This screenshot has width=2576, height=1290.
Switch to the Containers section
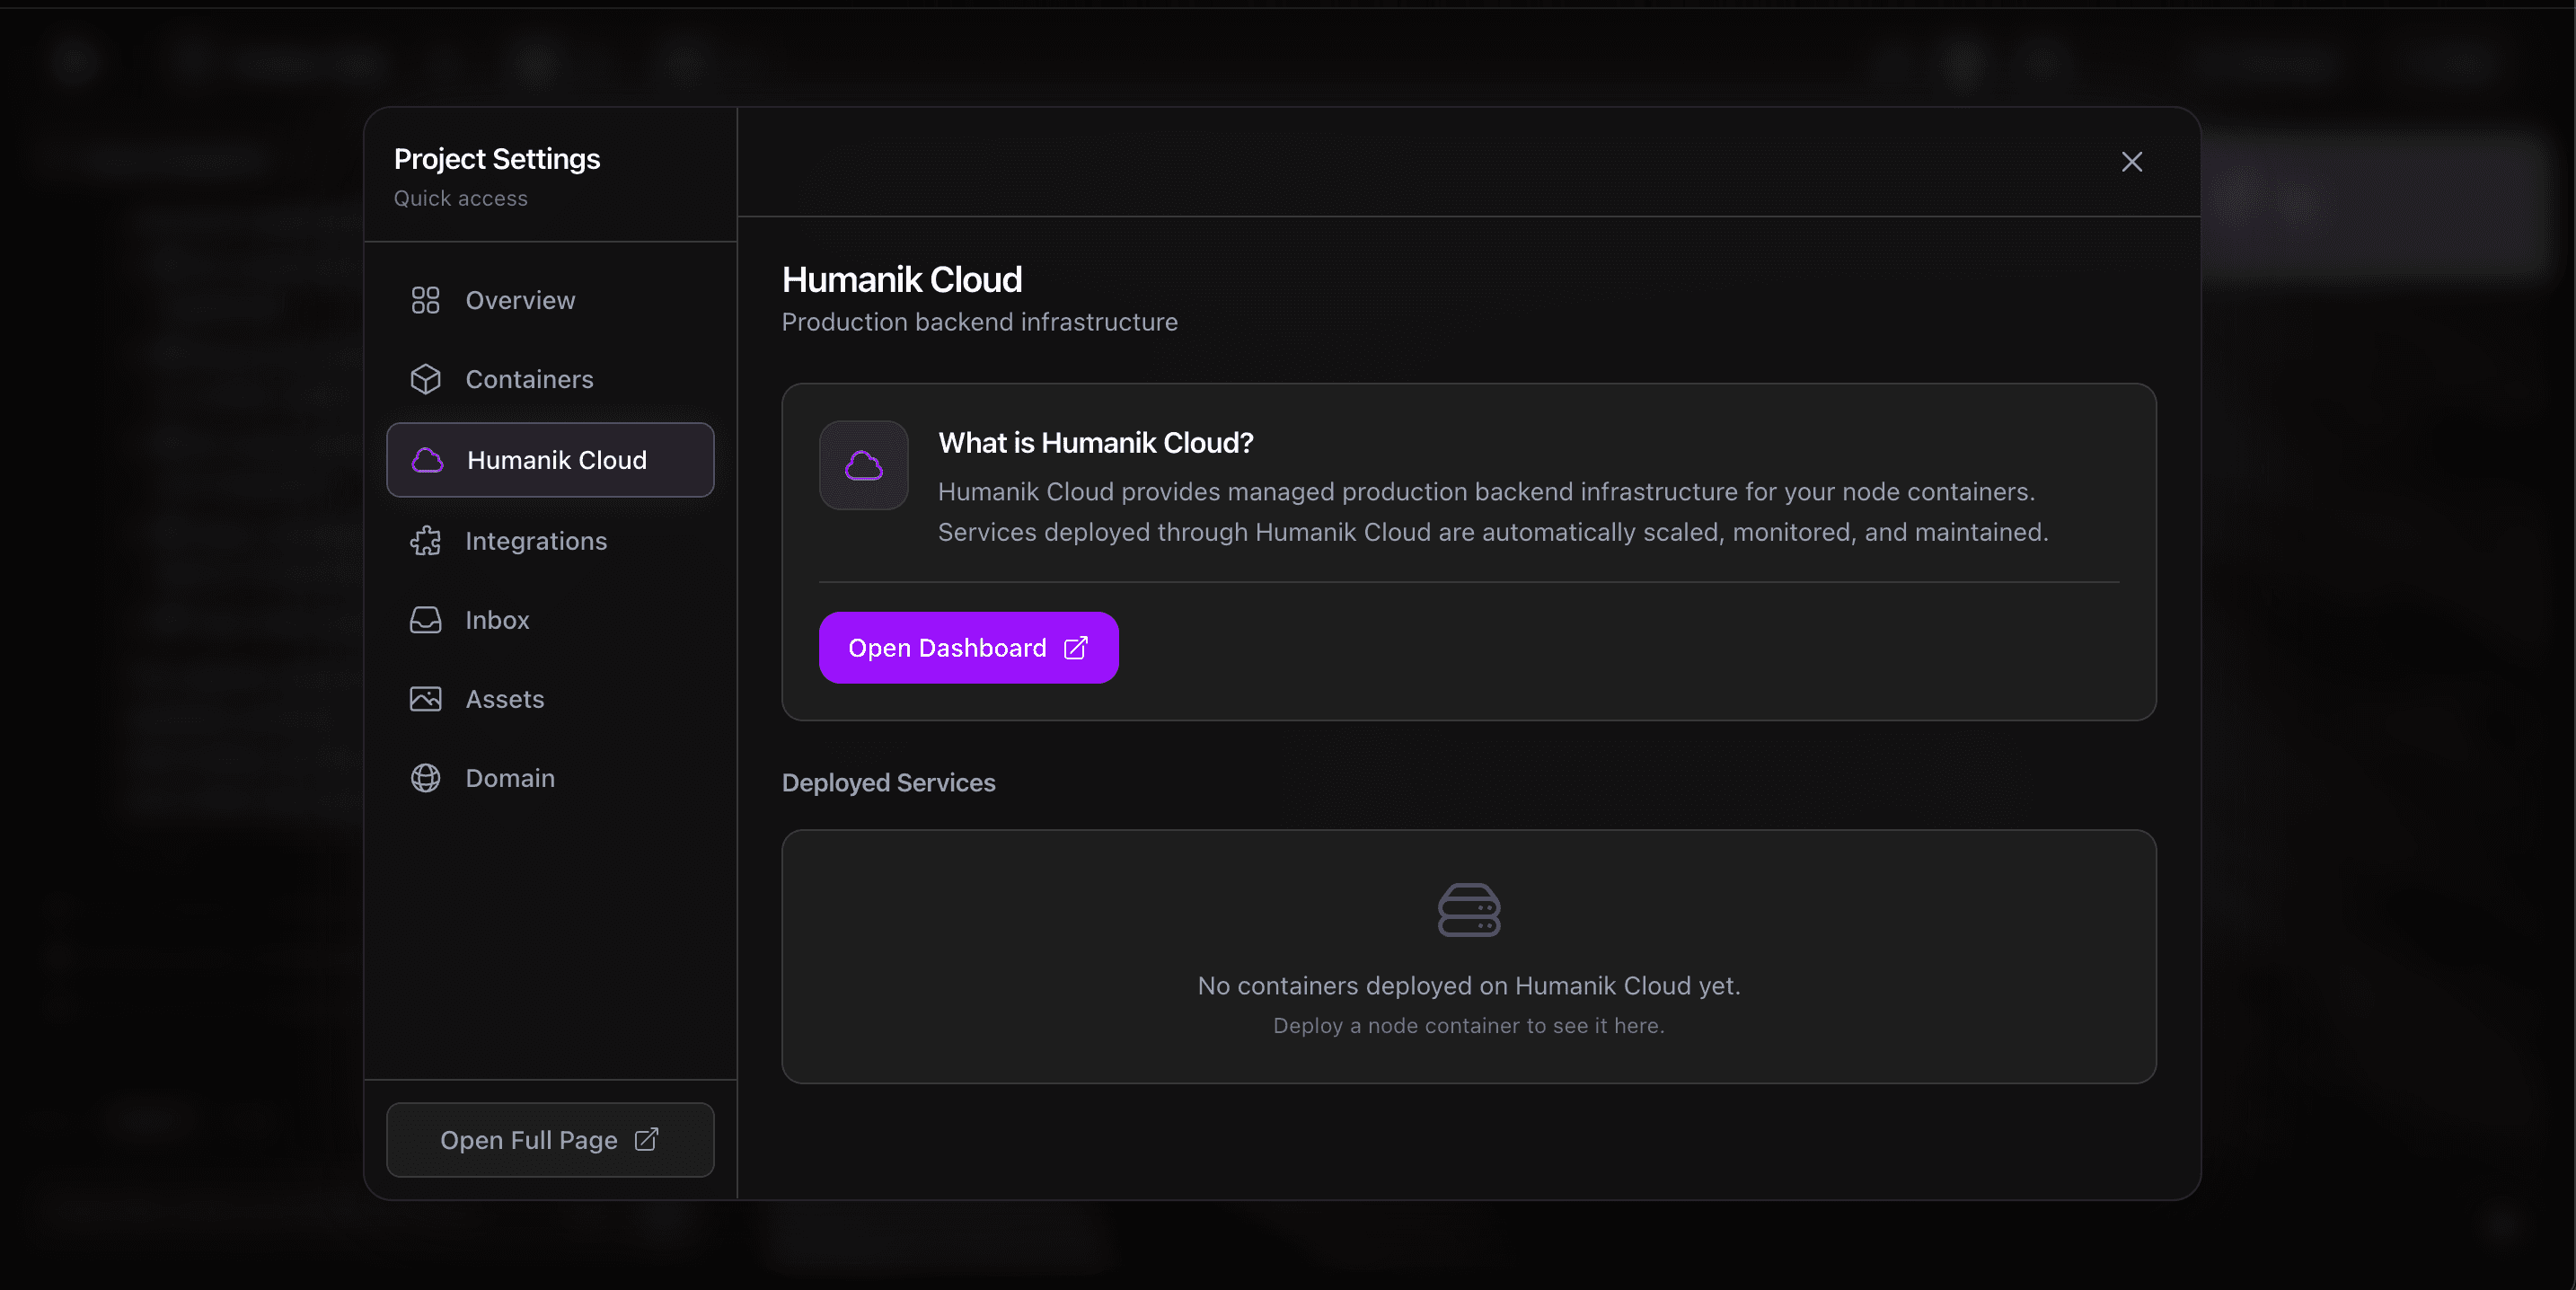pos(528,379)
